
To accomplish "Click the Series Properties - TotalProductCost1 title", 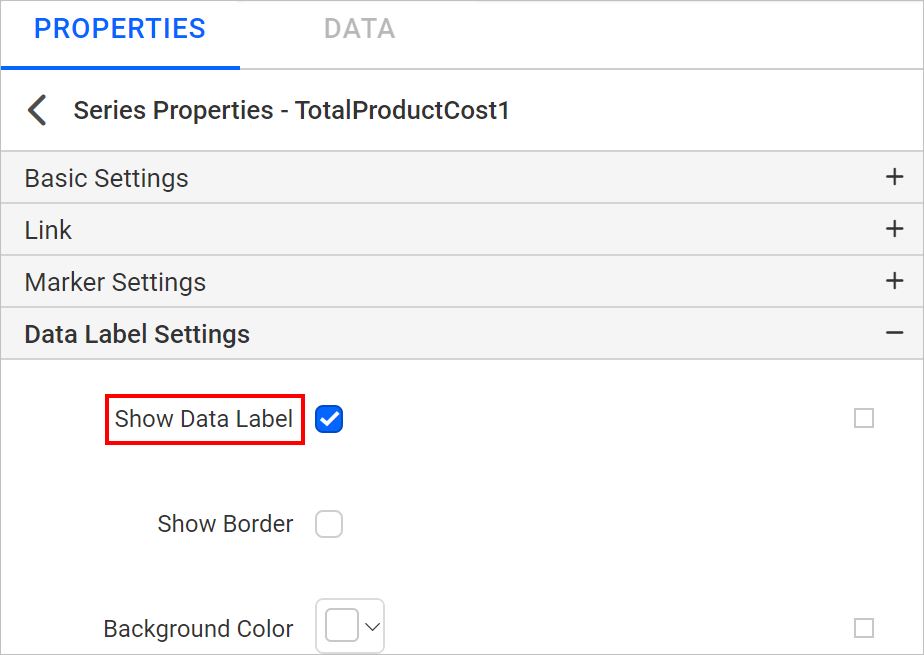I will click(x=292, y=110).
